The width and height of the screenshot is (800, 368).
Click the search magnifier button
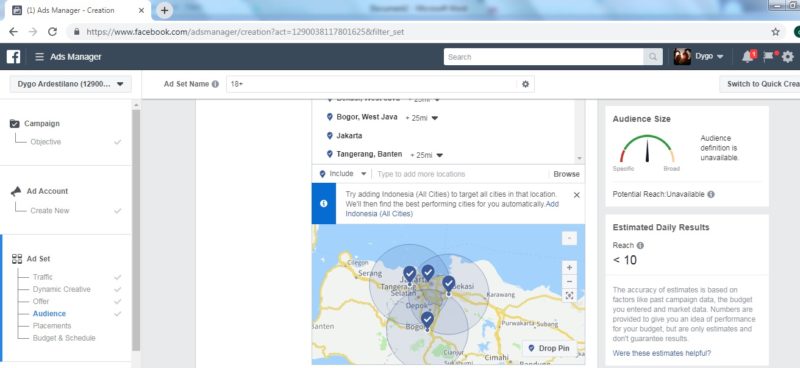(x=653, y=57)
